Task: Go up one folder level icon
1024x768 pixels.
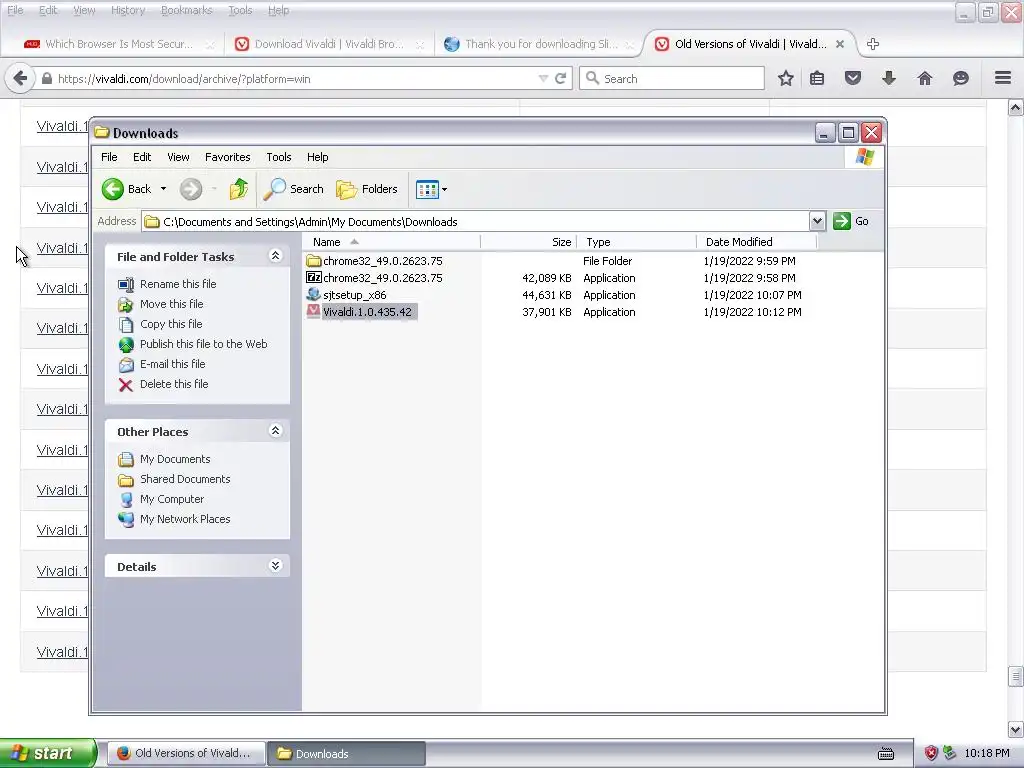Action: (238, 189)
